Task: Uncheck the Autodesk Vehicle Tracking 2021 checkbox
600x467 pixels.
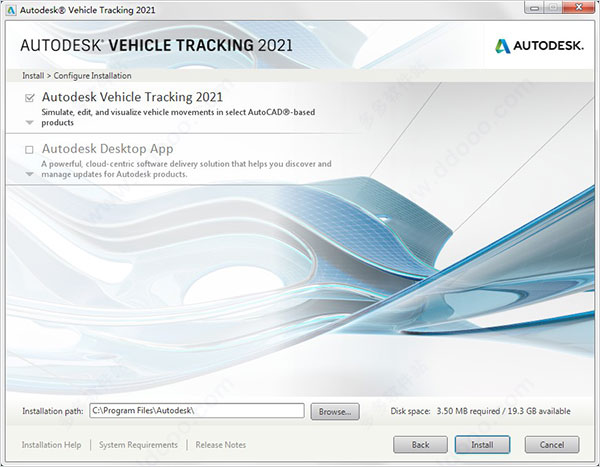Action: (x=29, y=98)
